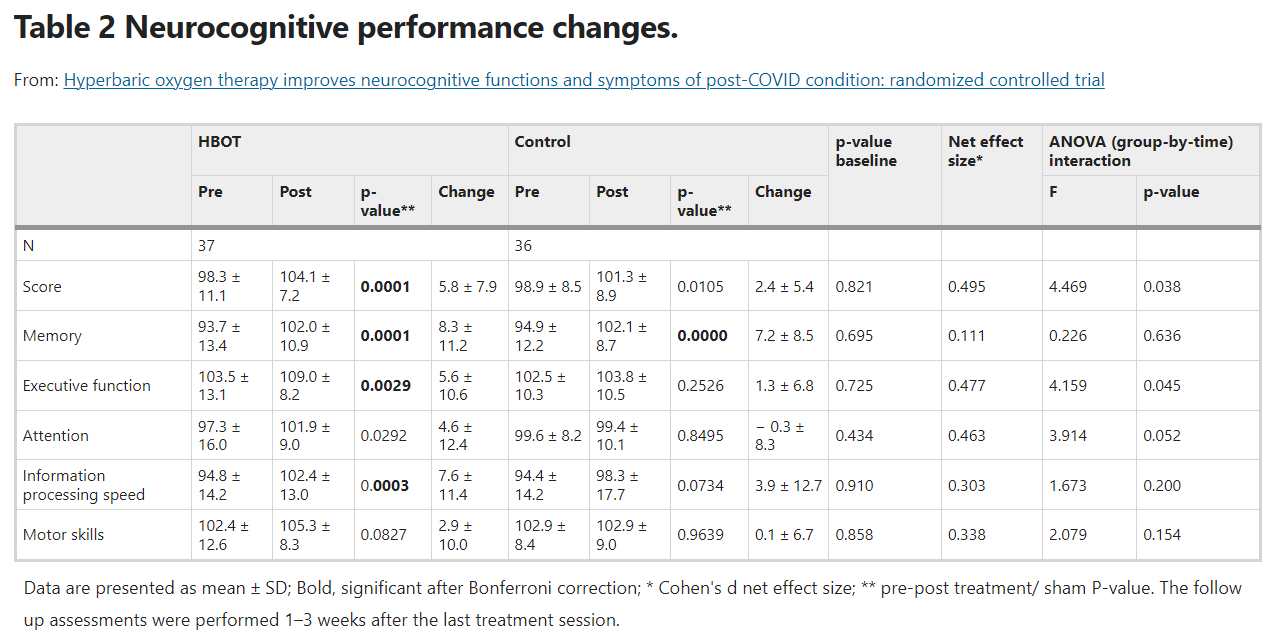Select the Attention F value 3.914

coord(1068,436)
